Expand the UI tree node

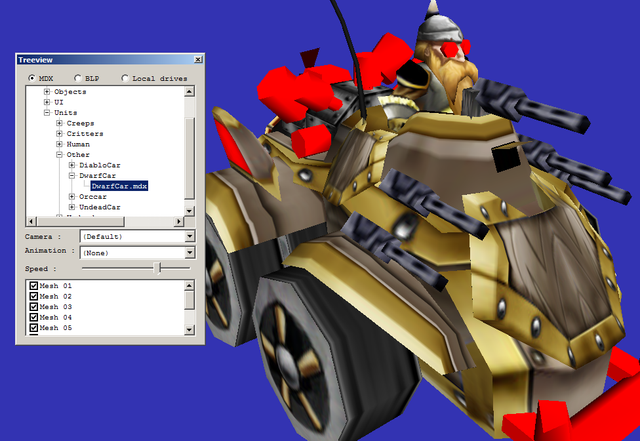[x=47, y=102]
